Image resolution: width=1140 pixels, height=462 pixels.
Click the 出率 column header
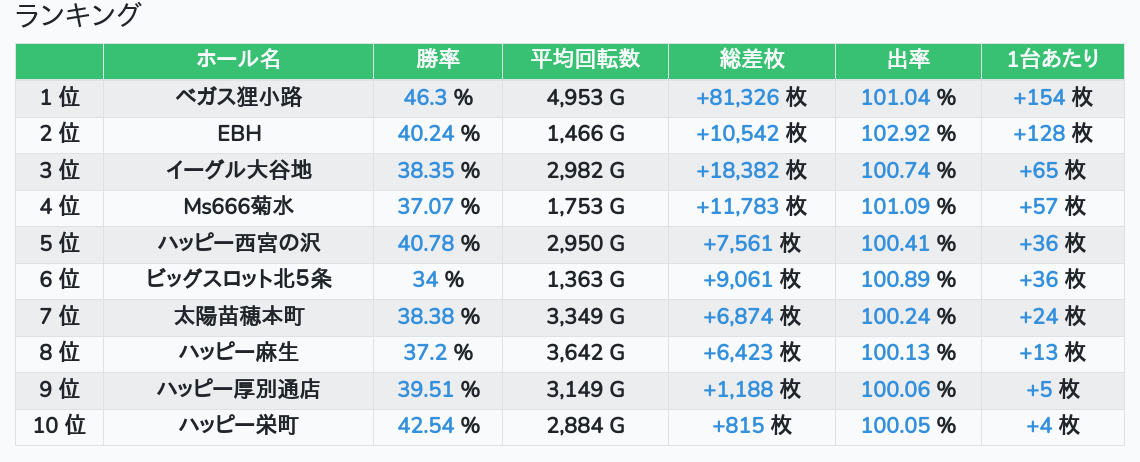908,60
